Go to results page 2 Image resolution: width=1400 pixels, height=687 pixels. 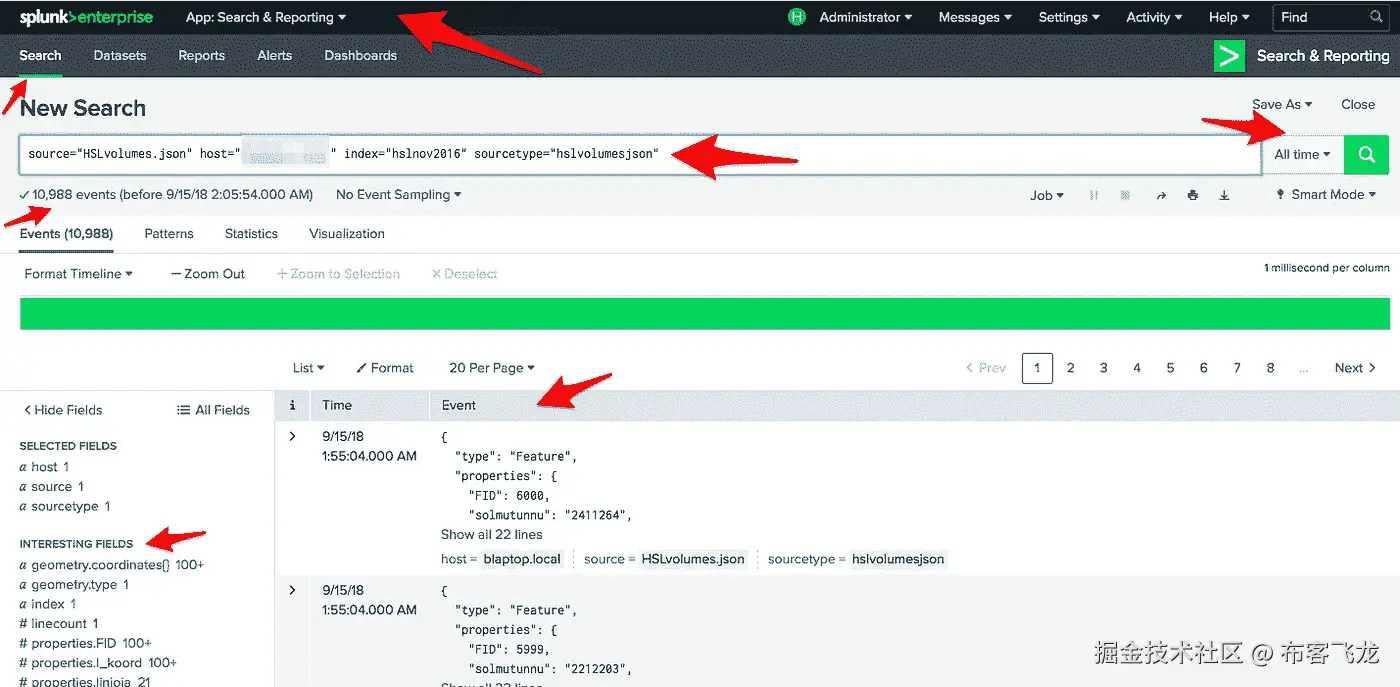pos(1070,368)
